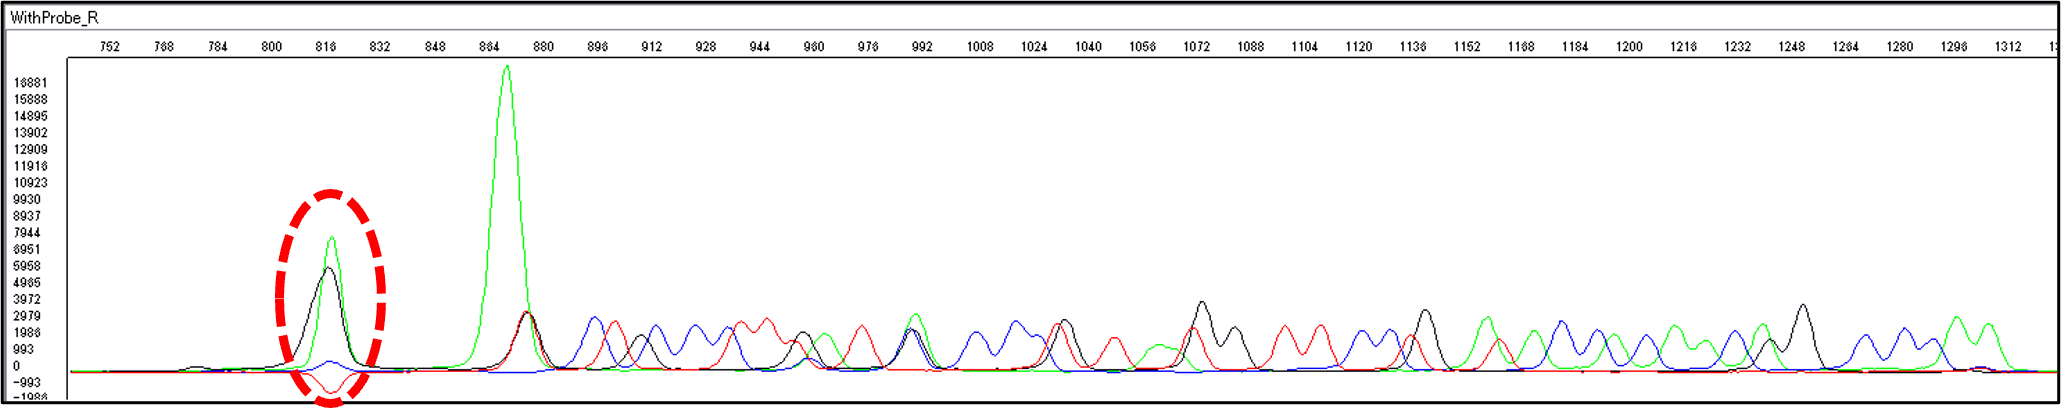The width and height of the screenshot is (2061, 408).
Task: Click the 816 mark on the top ruler
Action: coord(326,47)
